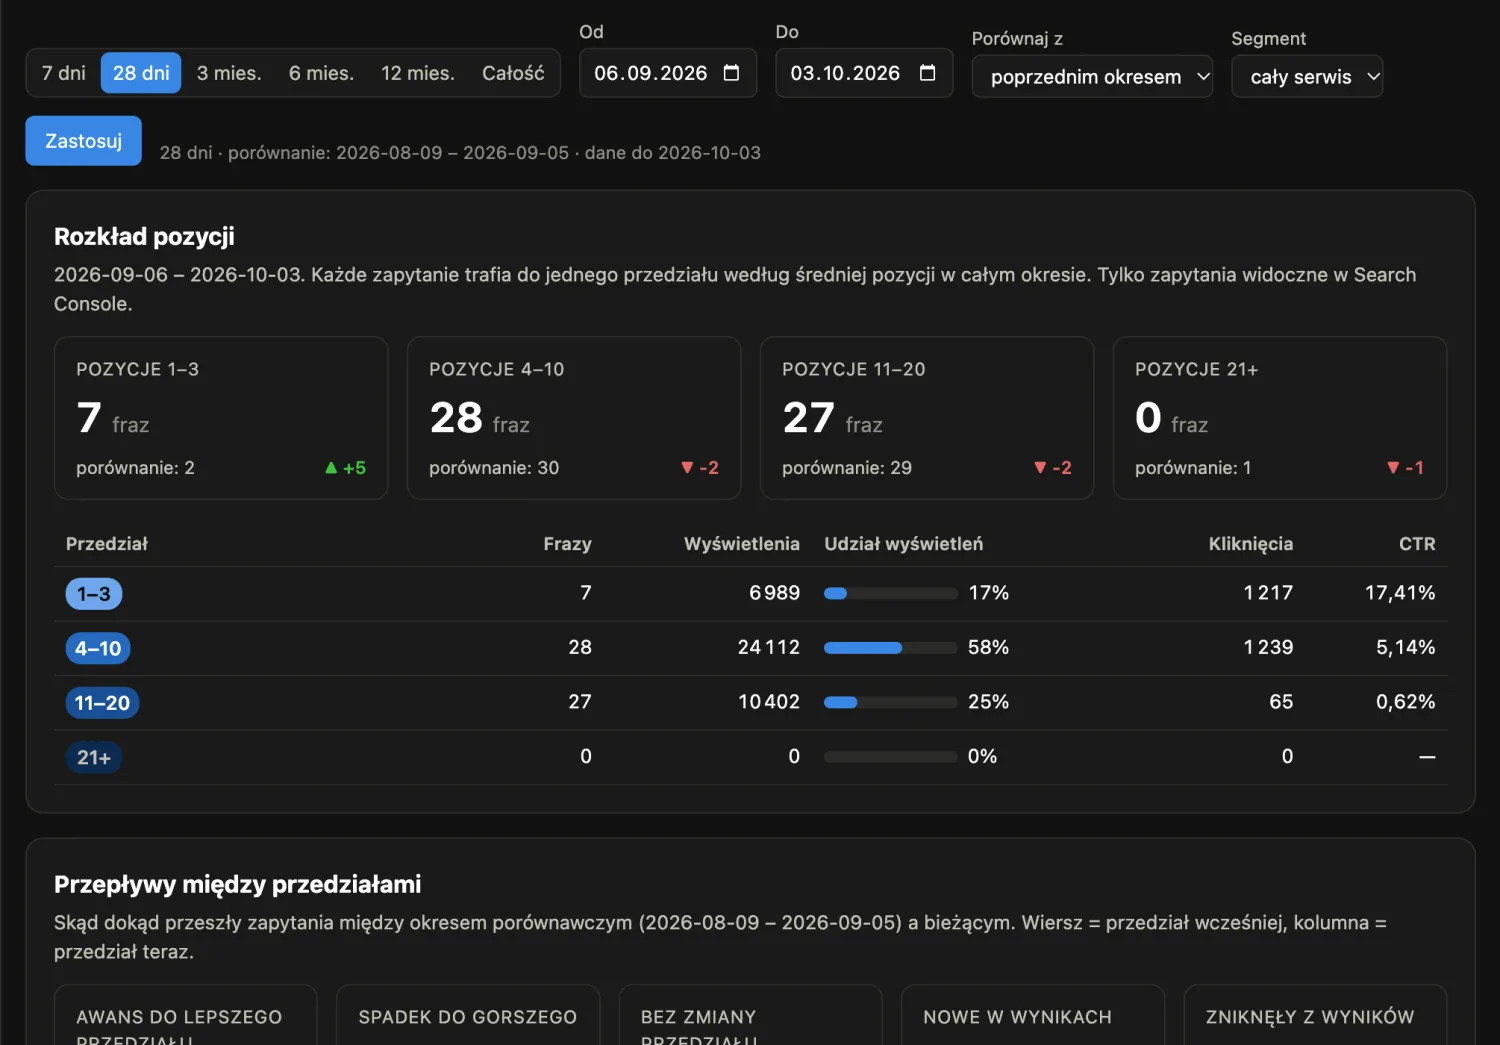The image size is (1500, 1045).
Task: Open the Zniknęły z wyników card
Action: click(1316, 1015)
